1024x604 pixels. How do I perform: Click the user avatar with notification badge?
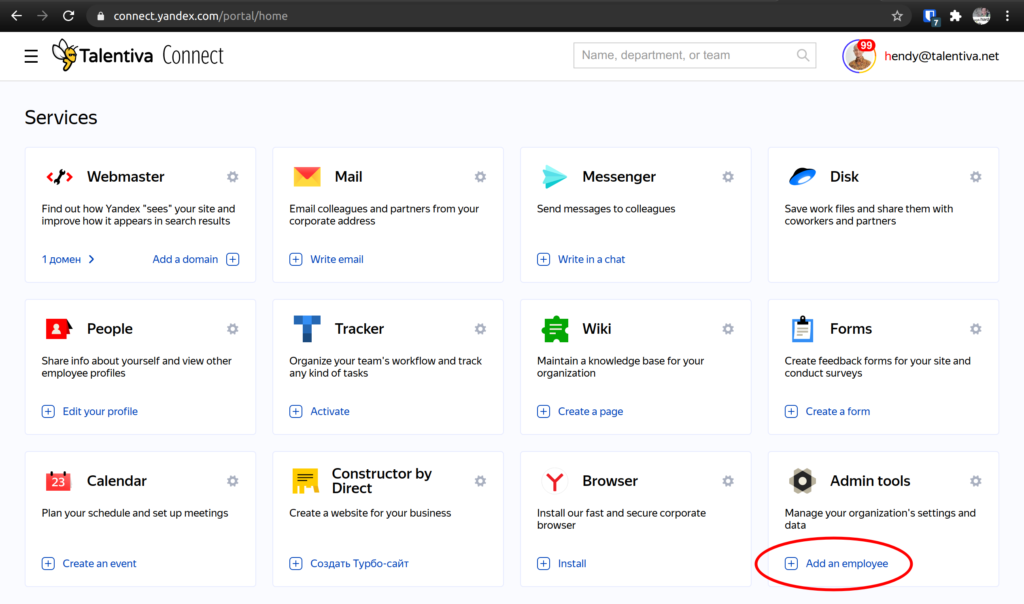pyautogui.click(x=859, y=56)
